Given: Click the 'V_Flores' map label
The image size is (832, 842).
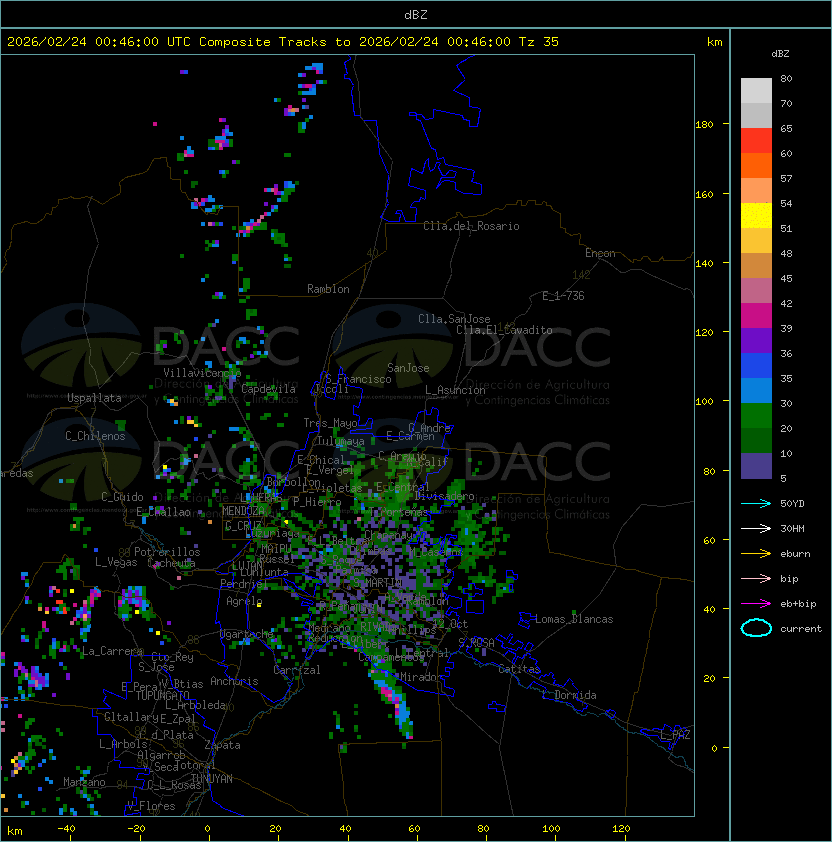Looking at the screenshot, I should pos(151,806).
